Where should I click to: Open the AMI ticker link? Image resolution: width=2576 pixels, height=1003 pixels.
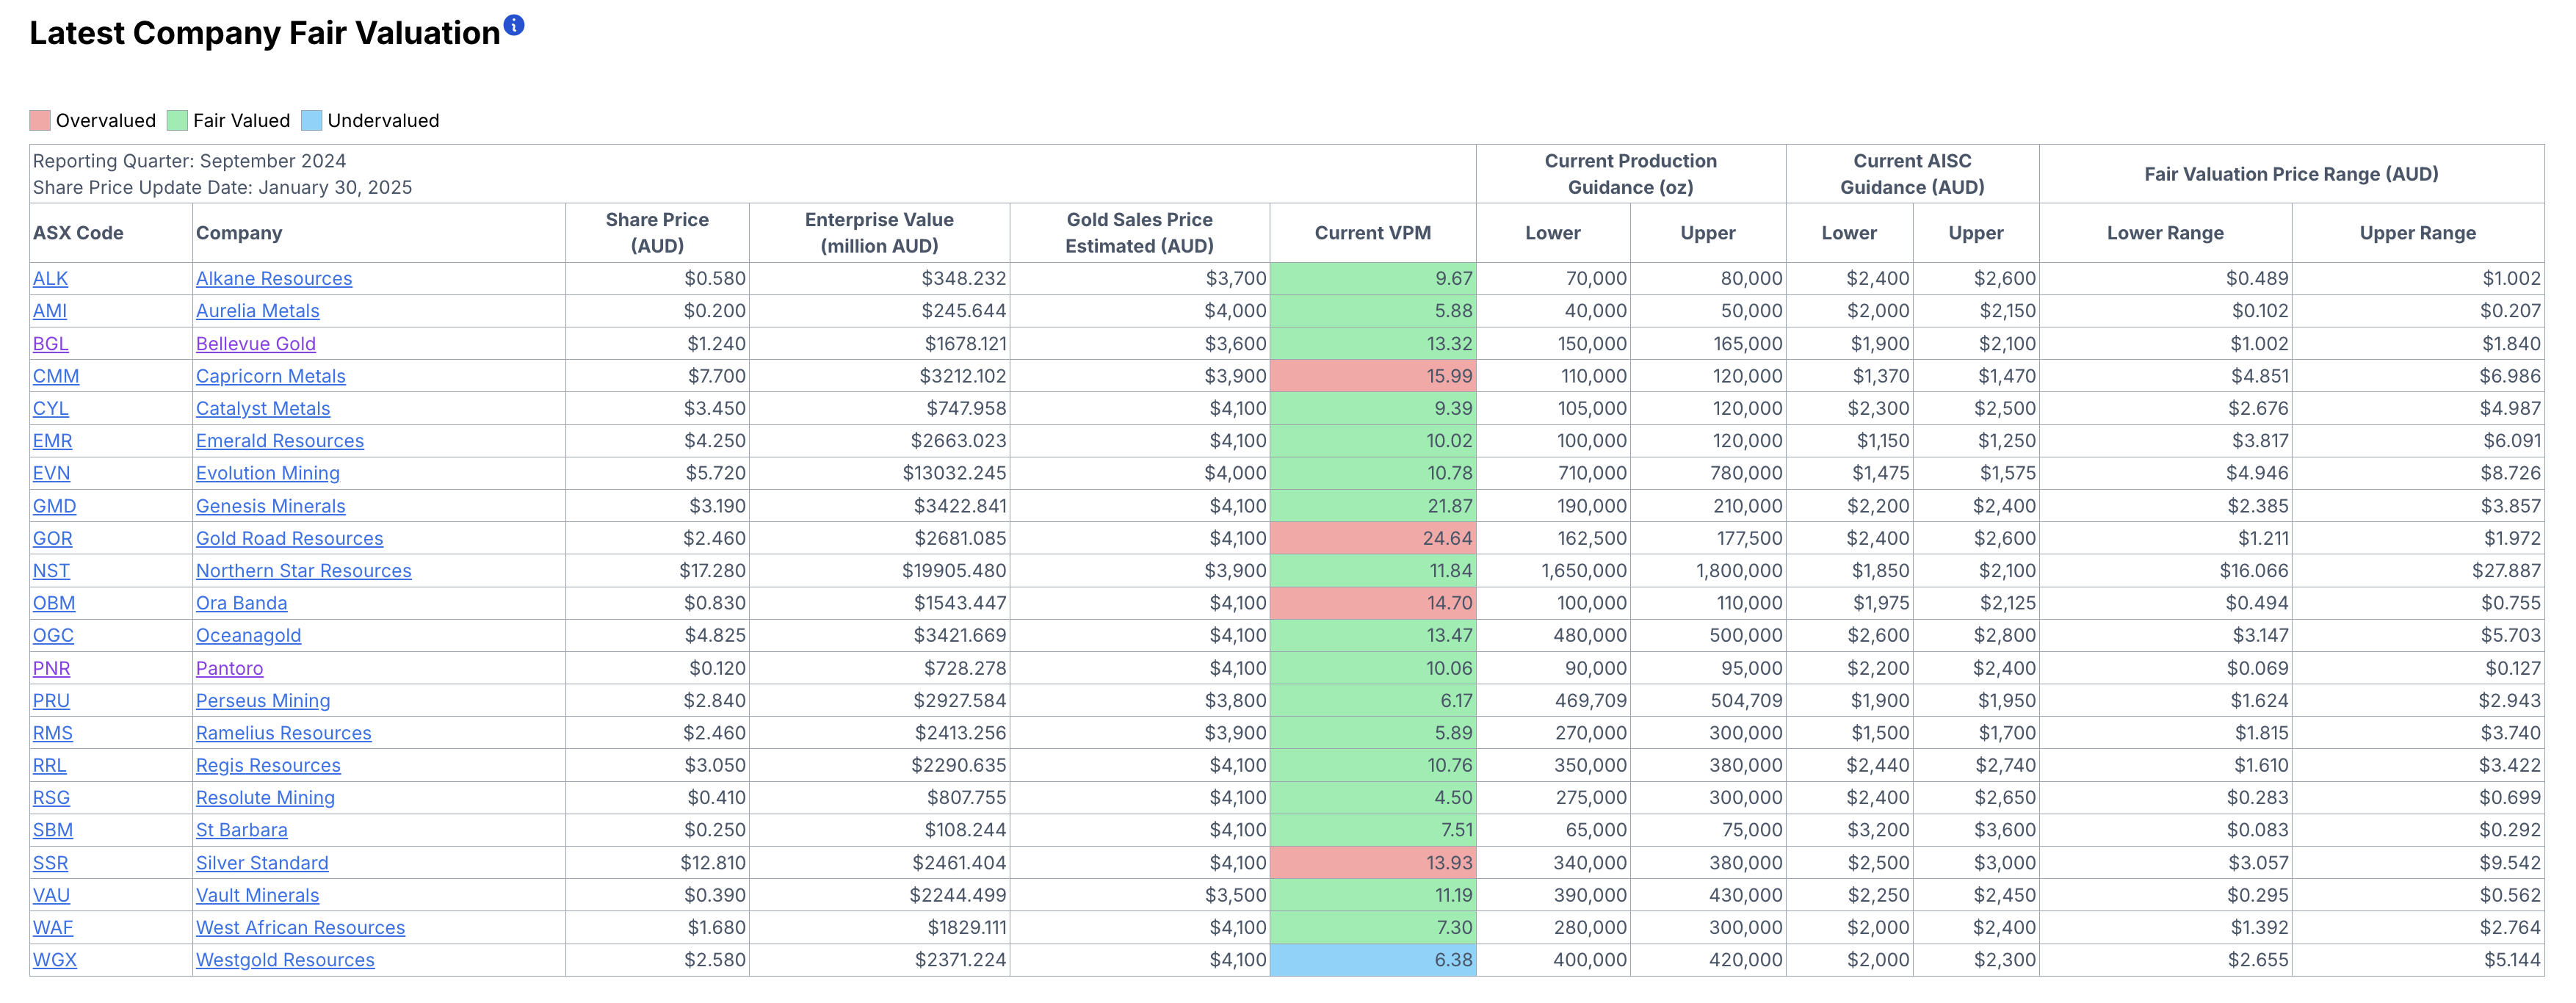(x=50, y=311)
